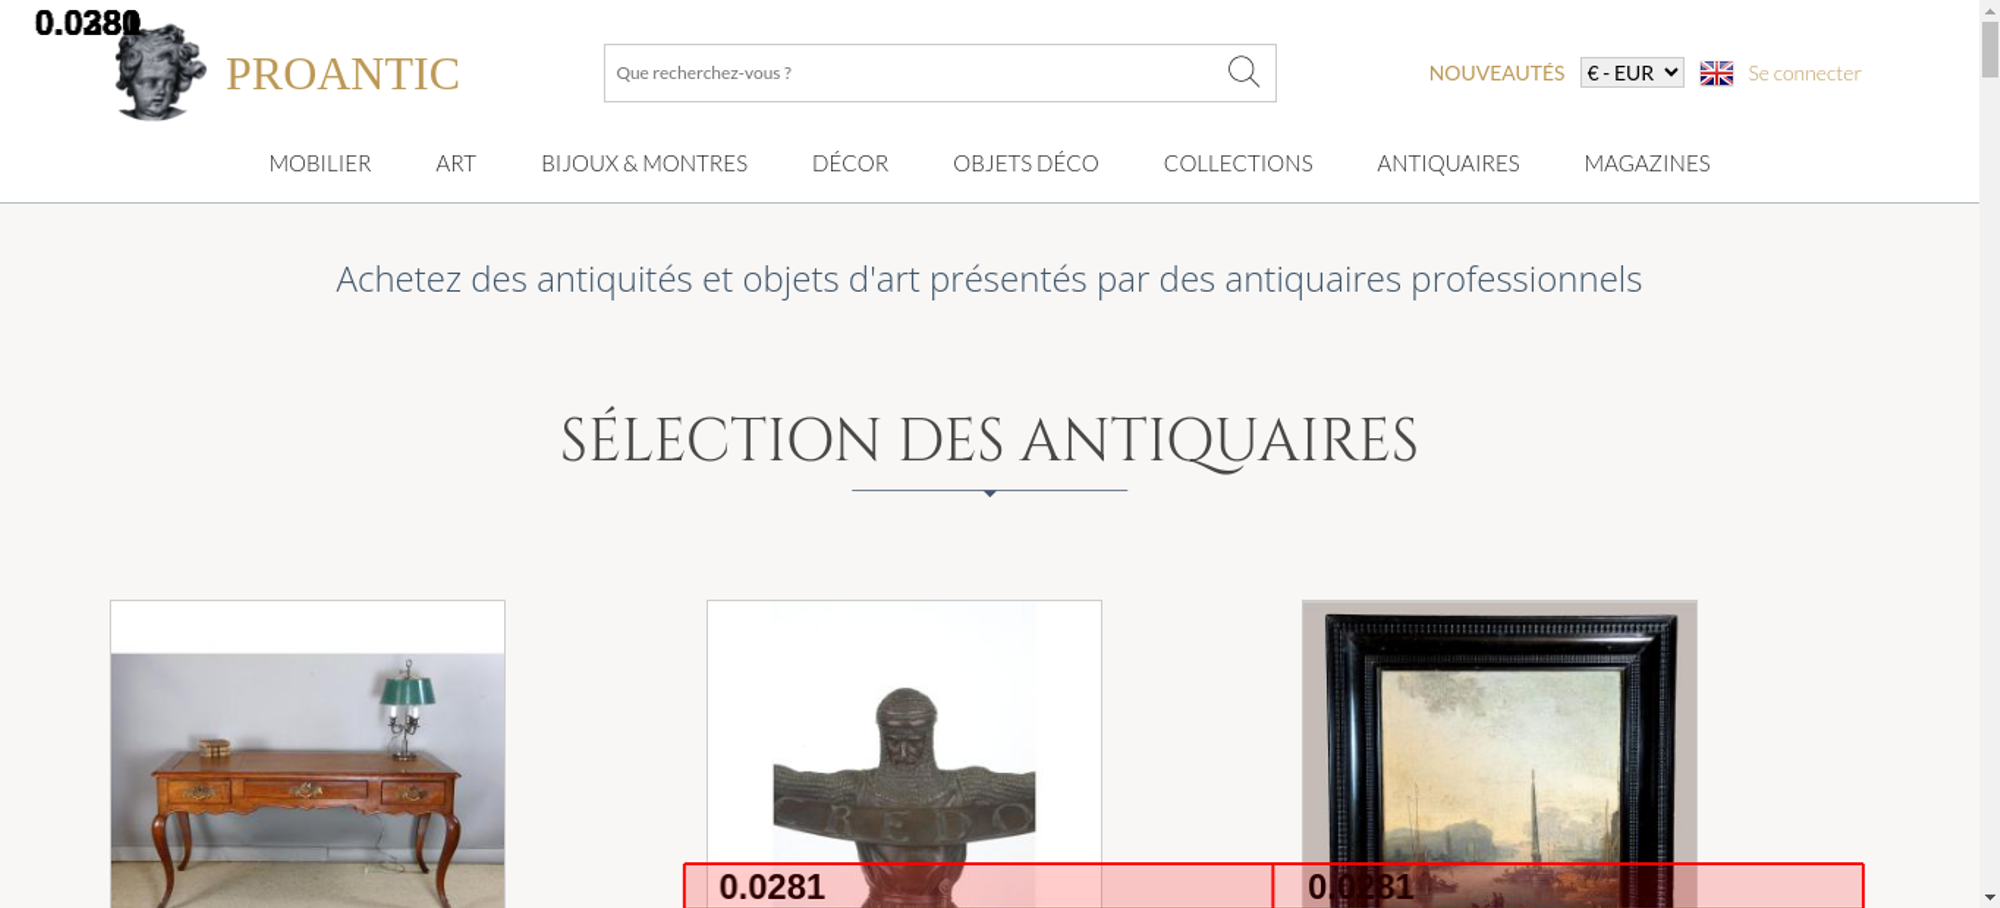
Task: Open the Décor menu
Action: 850,163
